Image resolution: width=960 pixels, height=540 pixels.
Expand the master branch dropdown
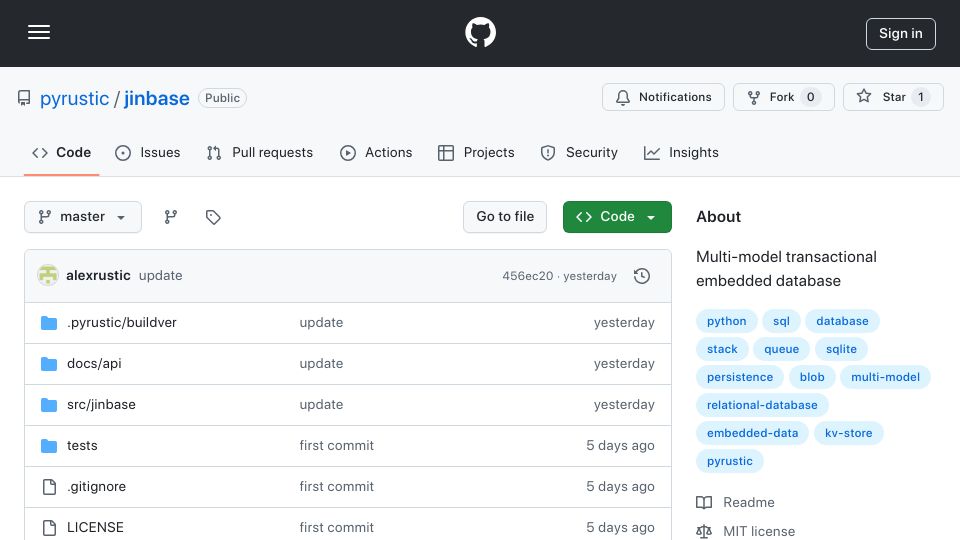pos(83,217)
